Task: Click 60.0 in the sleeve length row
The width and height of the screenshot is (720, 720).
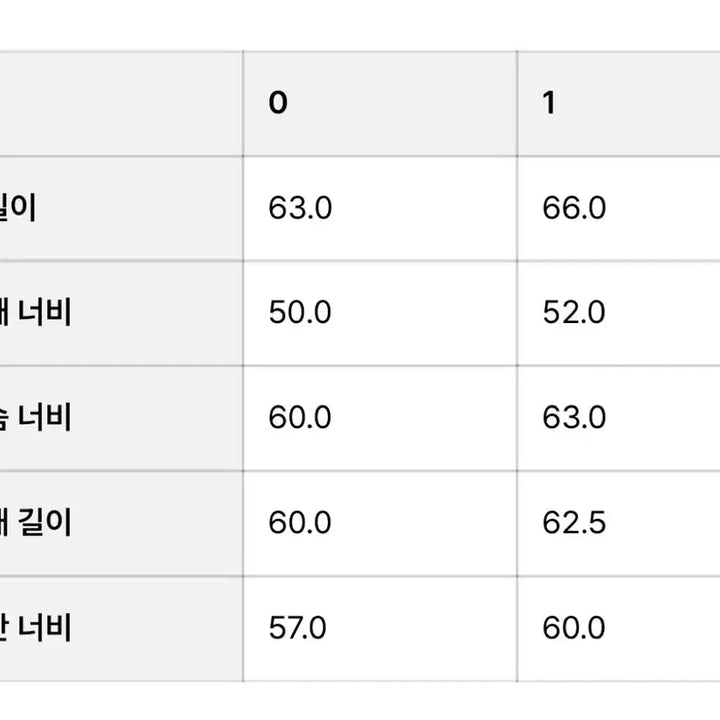Action: pos(300,522)
